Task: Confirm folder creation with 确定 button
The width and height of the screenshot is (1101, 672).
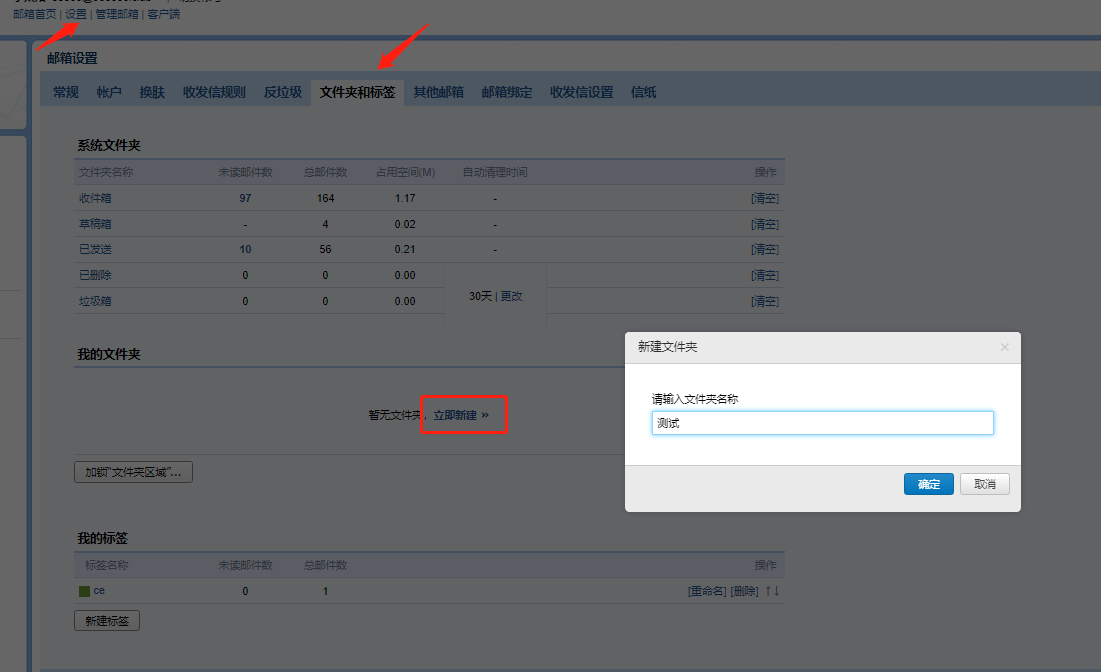Action: (x=928, y=484)
